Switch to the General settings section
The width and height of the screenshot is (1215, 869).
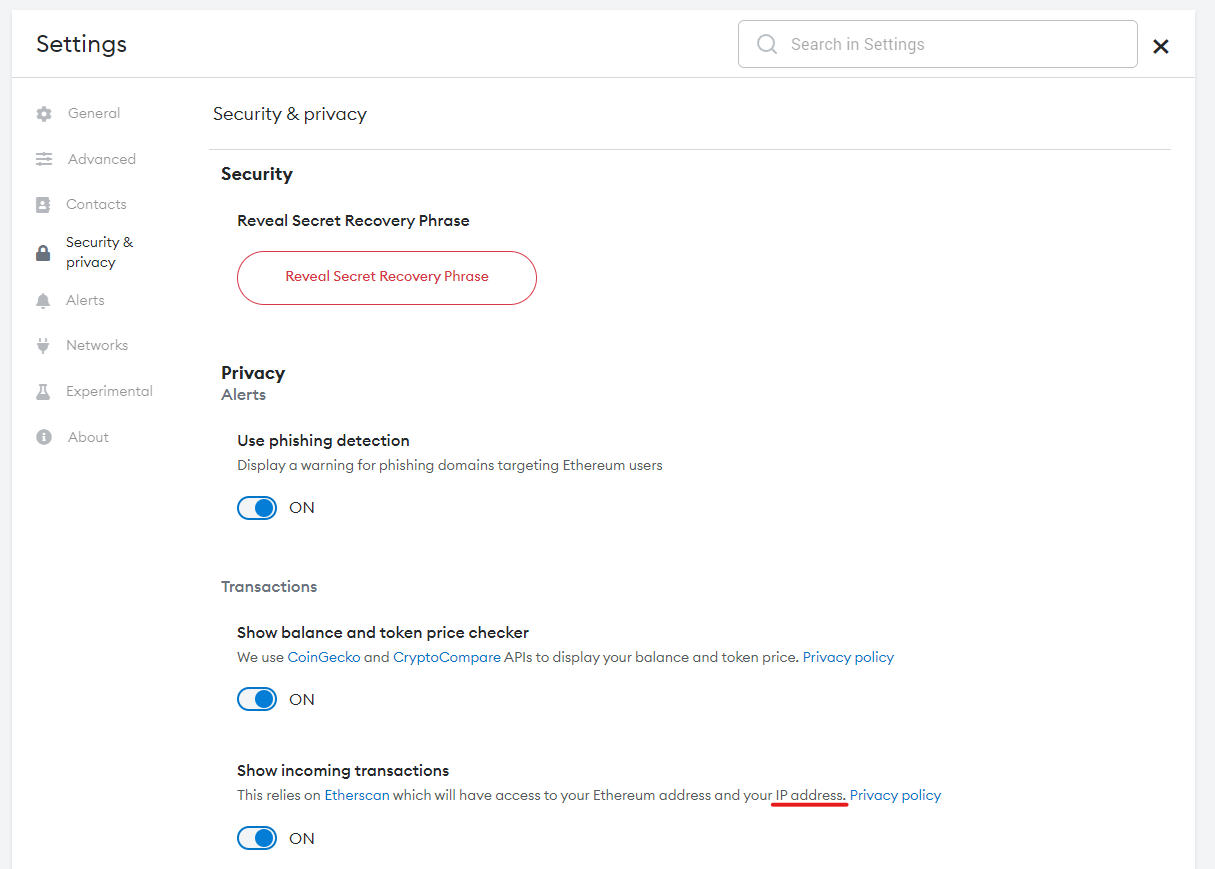pos(93,113)
